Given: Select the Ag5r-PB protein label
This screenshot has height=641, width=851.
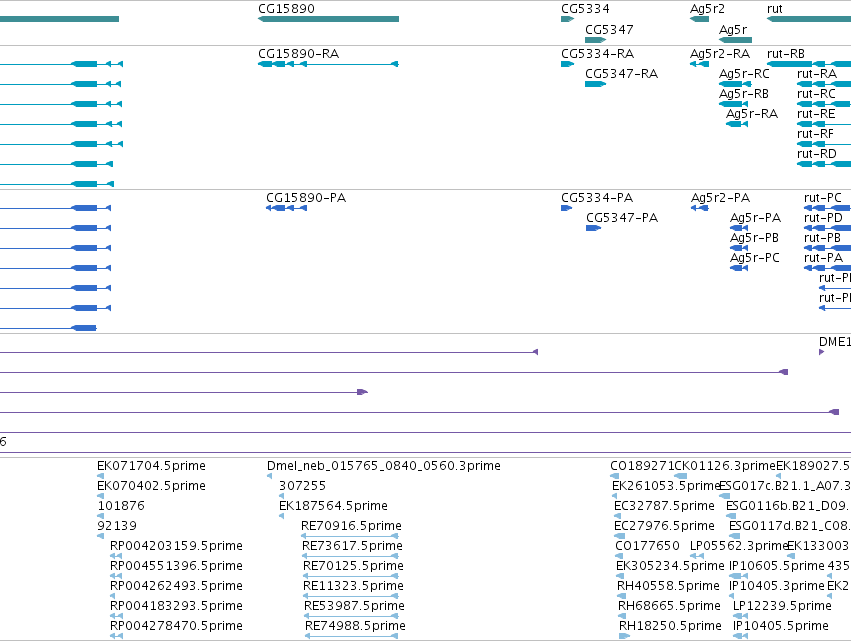Looking at the screenshot, I should tap(754, 238).
